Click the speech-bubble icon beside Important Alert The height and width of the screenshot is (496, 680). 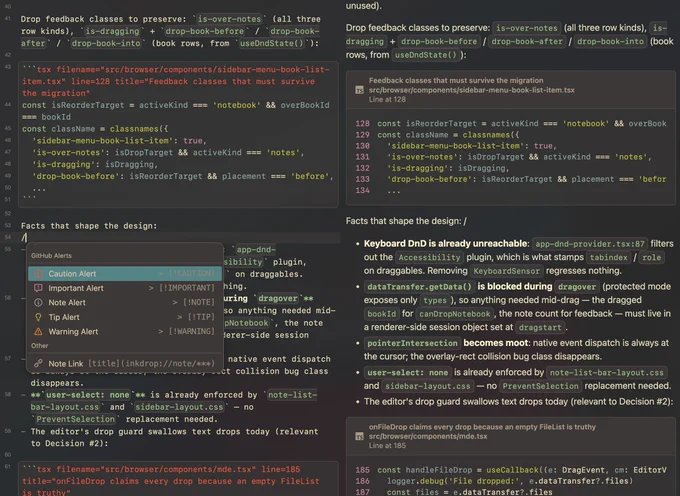point(38,288)
